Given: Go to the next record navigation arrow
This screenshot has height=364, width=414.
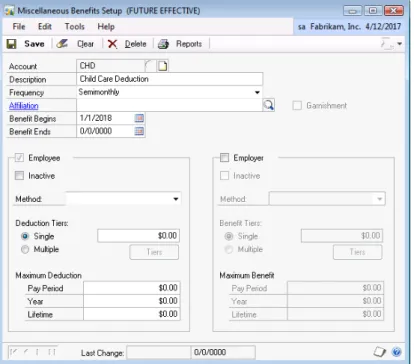Looking at the screenshot, I should click(x=37, y=352).
